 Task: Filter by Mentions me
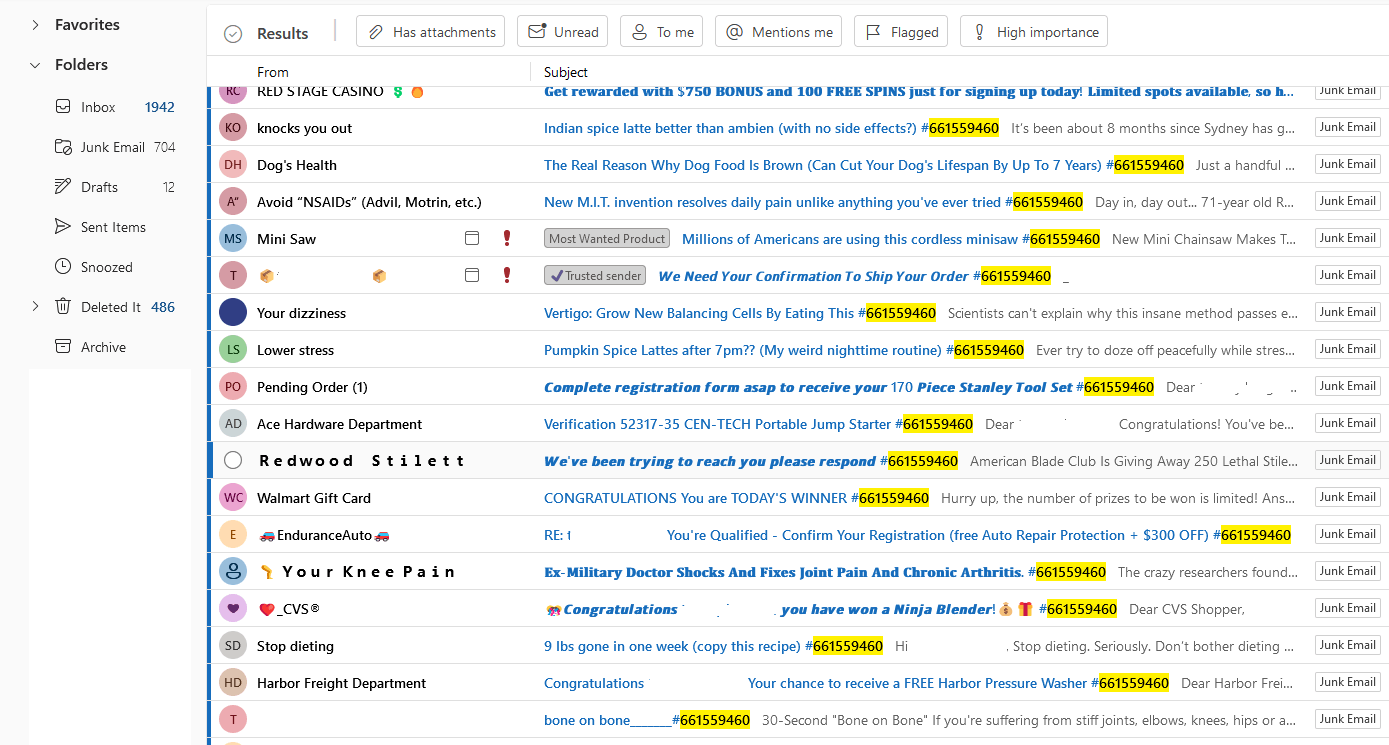click(x=778, y=32)
